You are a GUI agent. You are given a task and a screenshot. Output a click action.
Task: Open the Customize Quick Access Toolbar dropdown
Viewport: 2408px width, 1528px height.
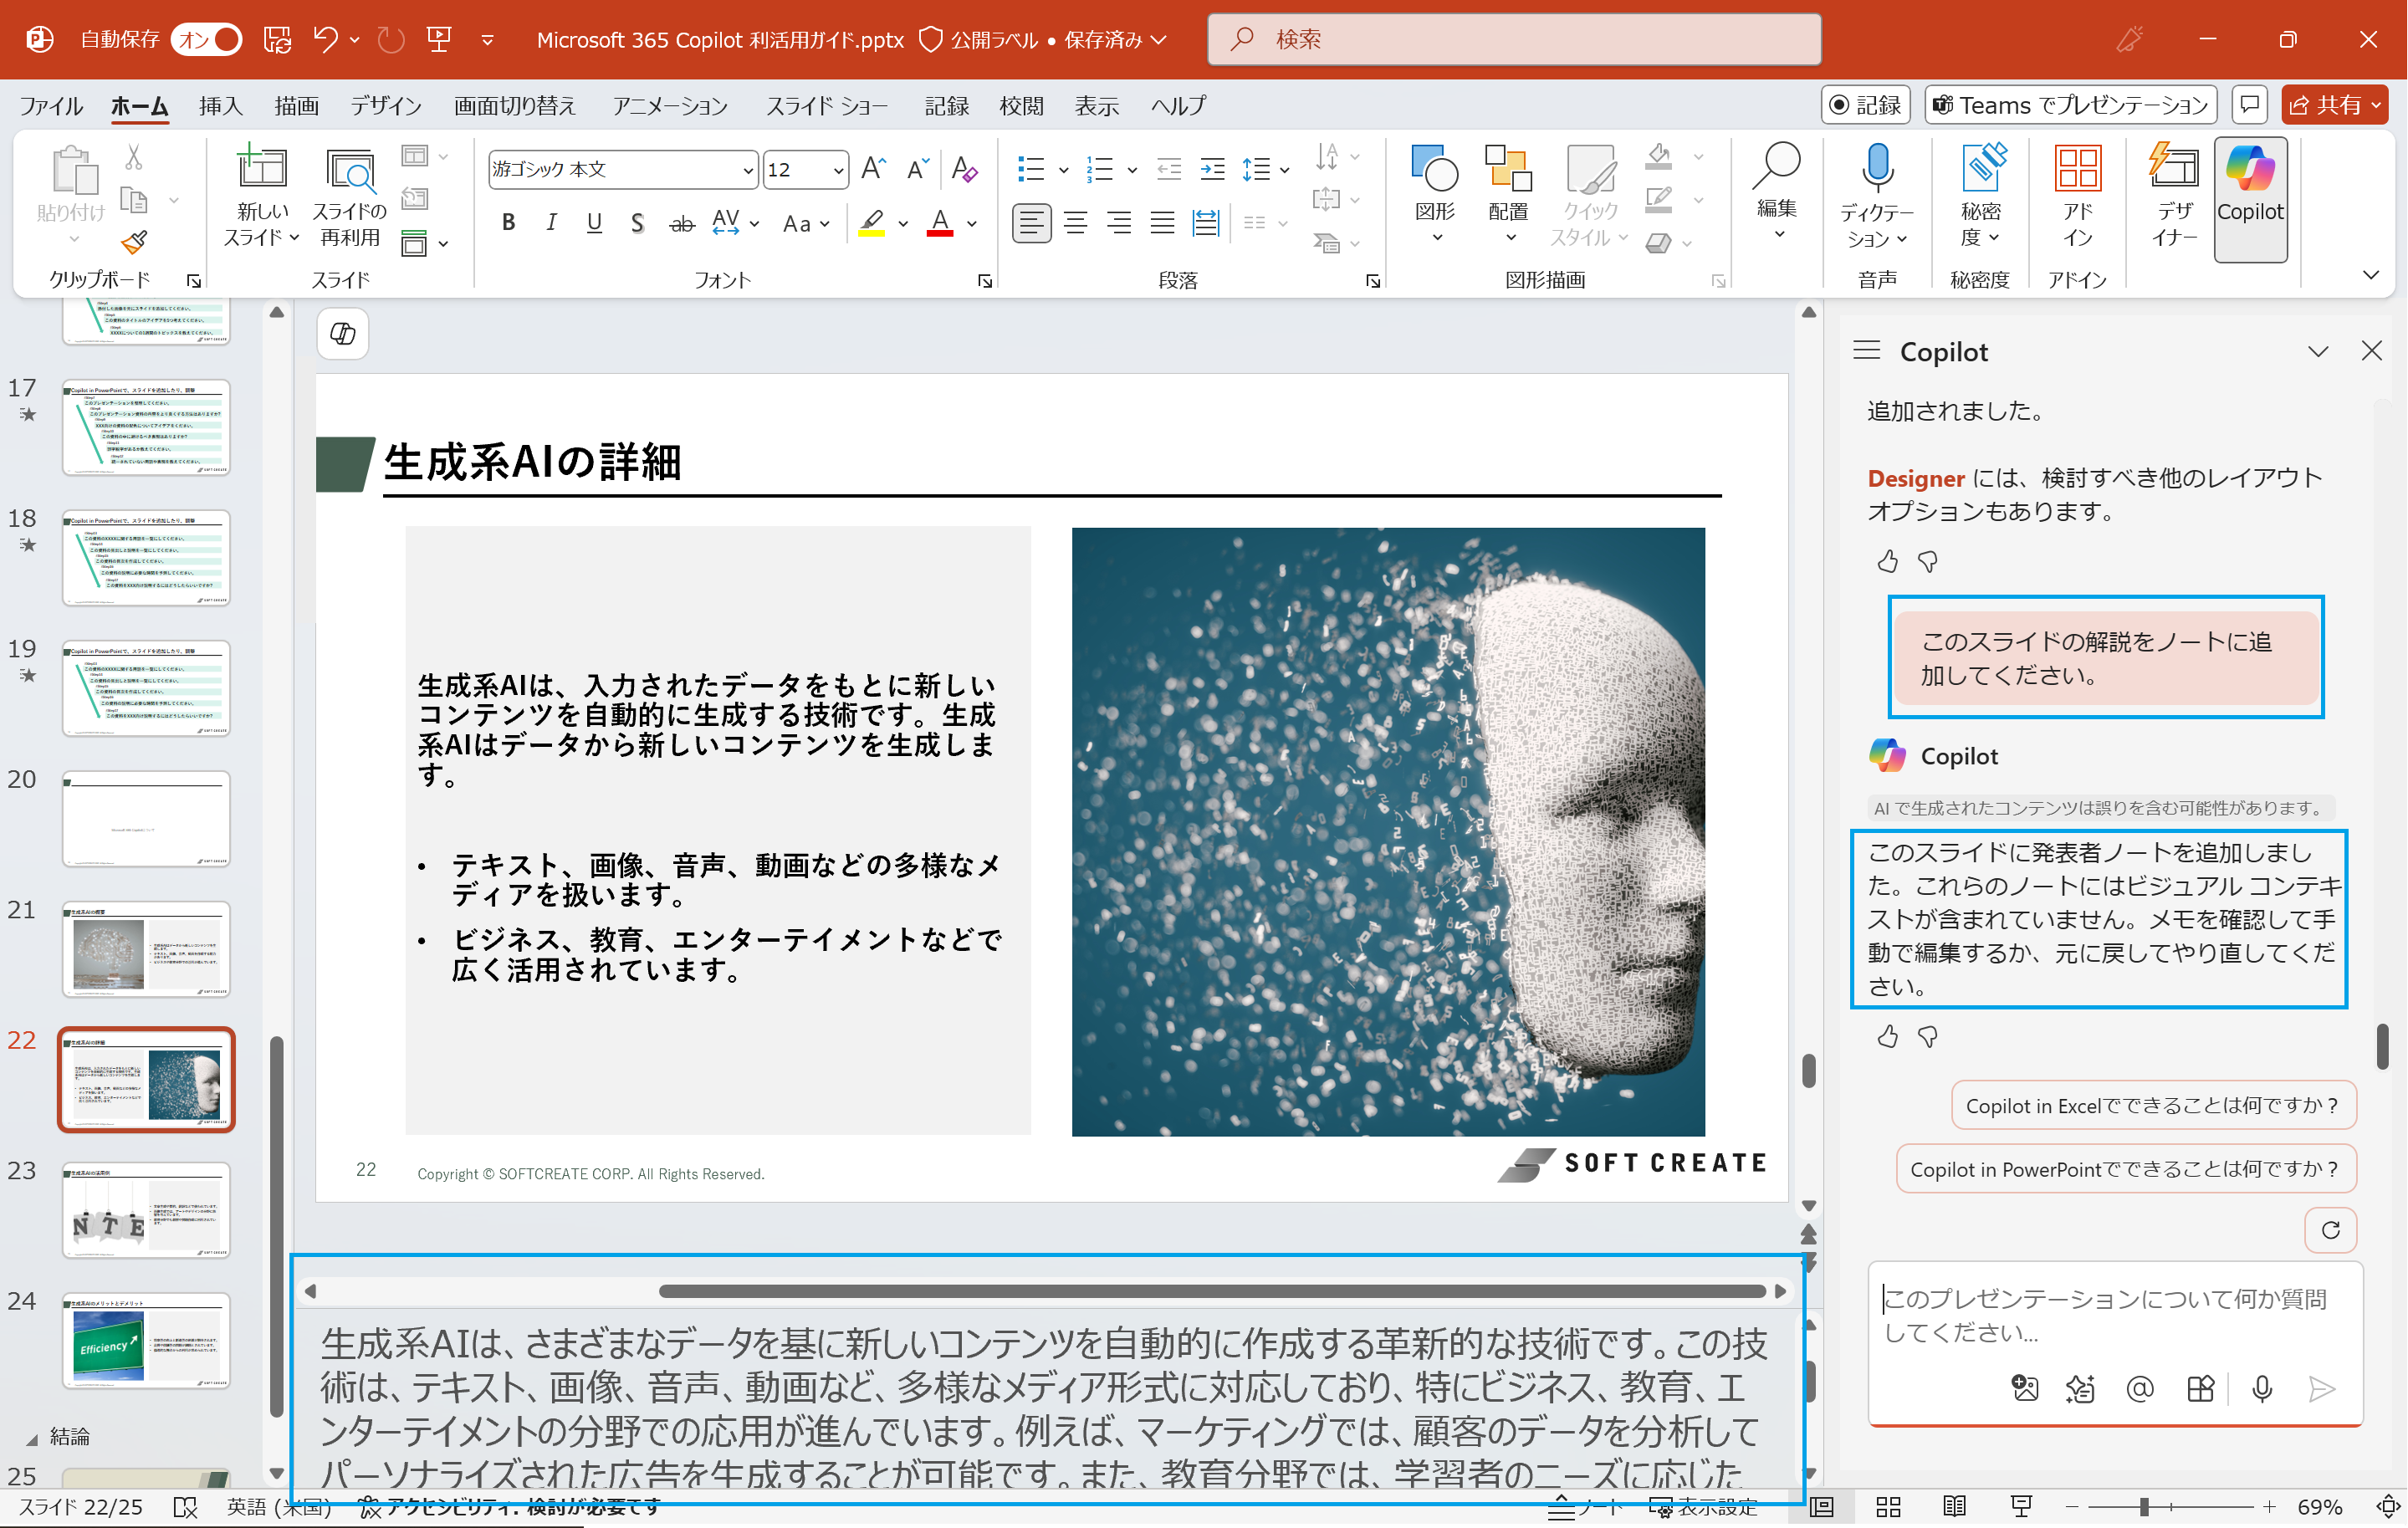[x=487, y=40]
